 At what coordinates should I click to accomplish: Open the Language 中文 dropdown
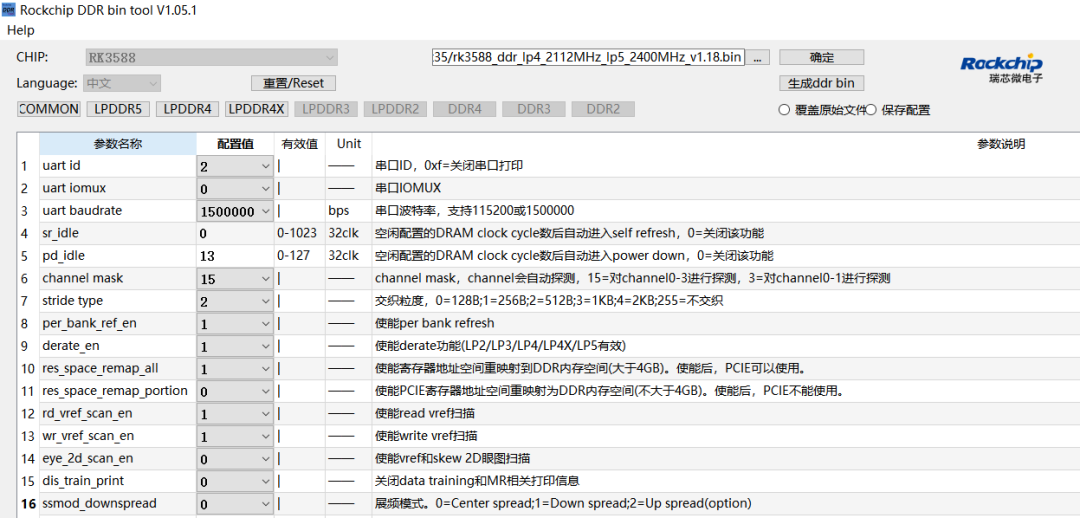point(123,83)
